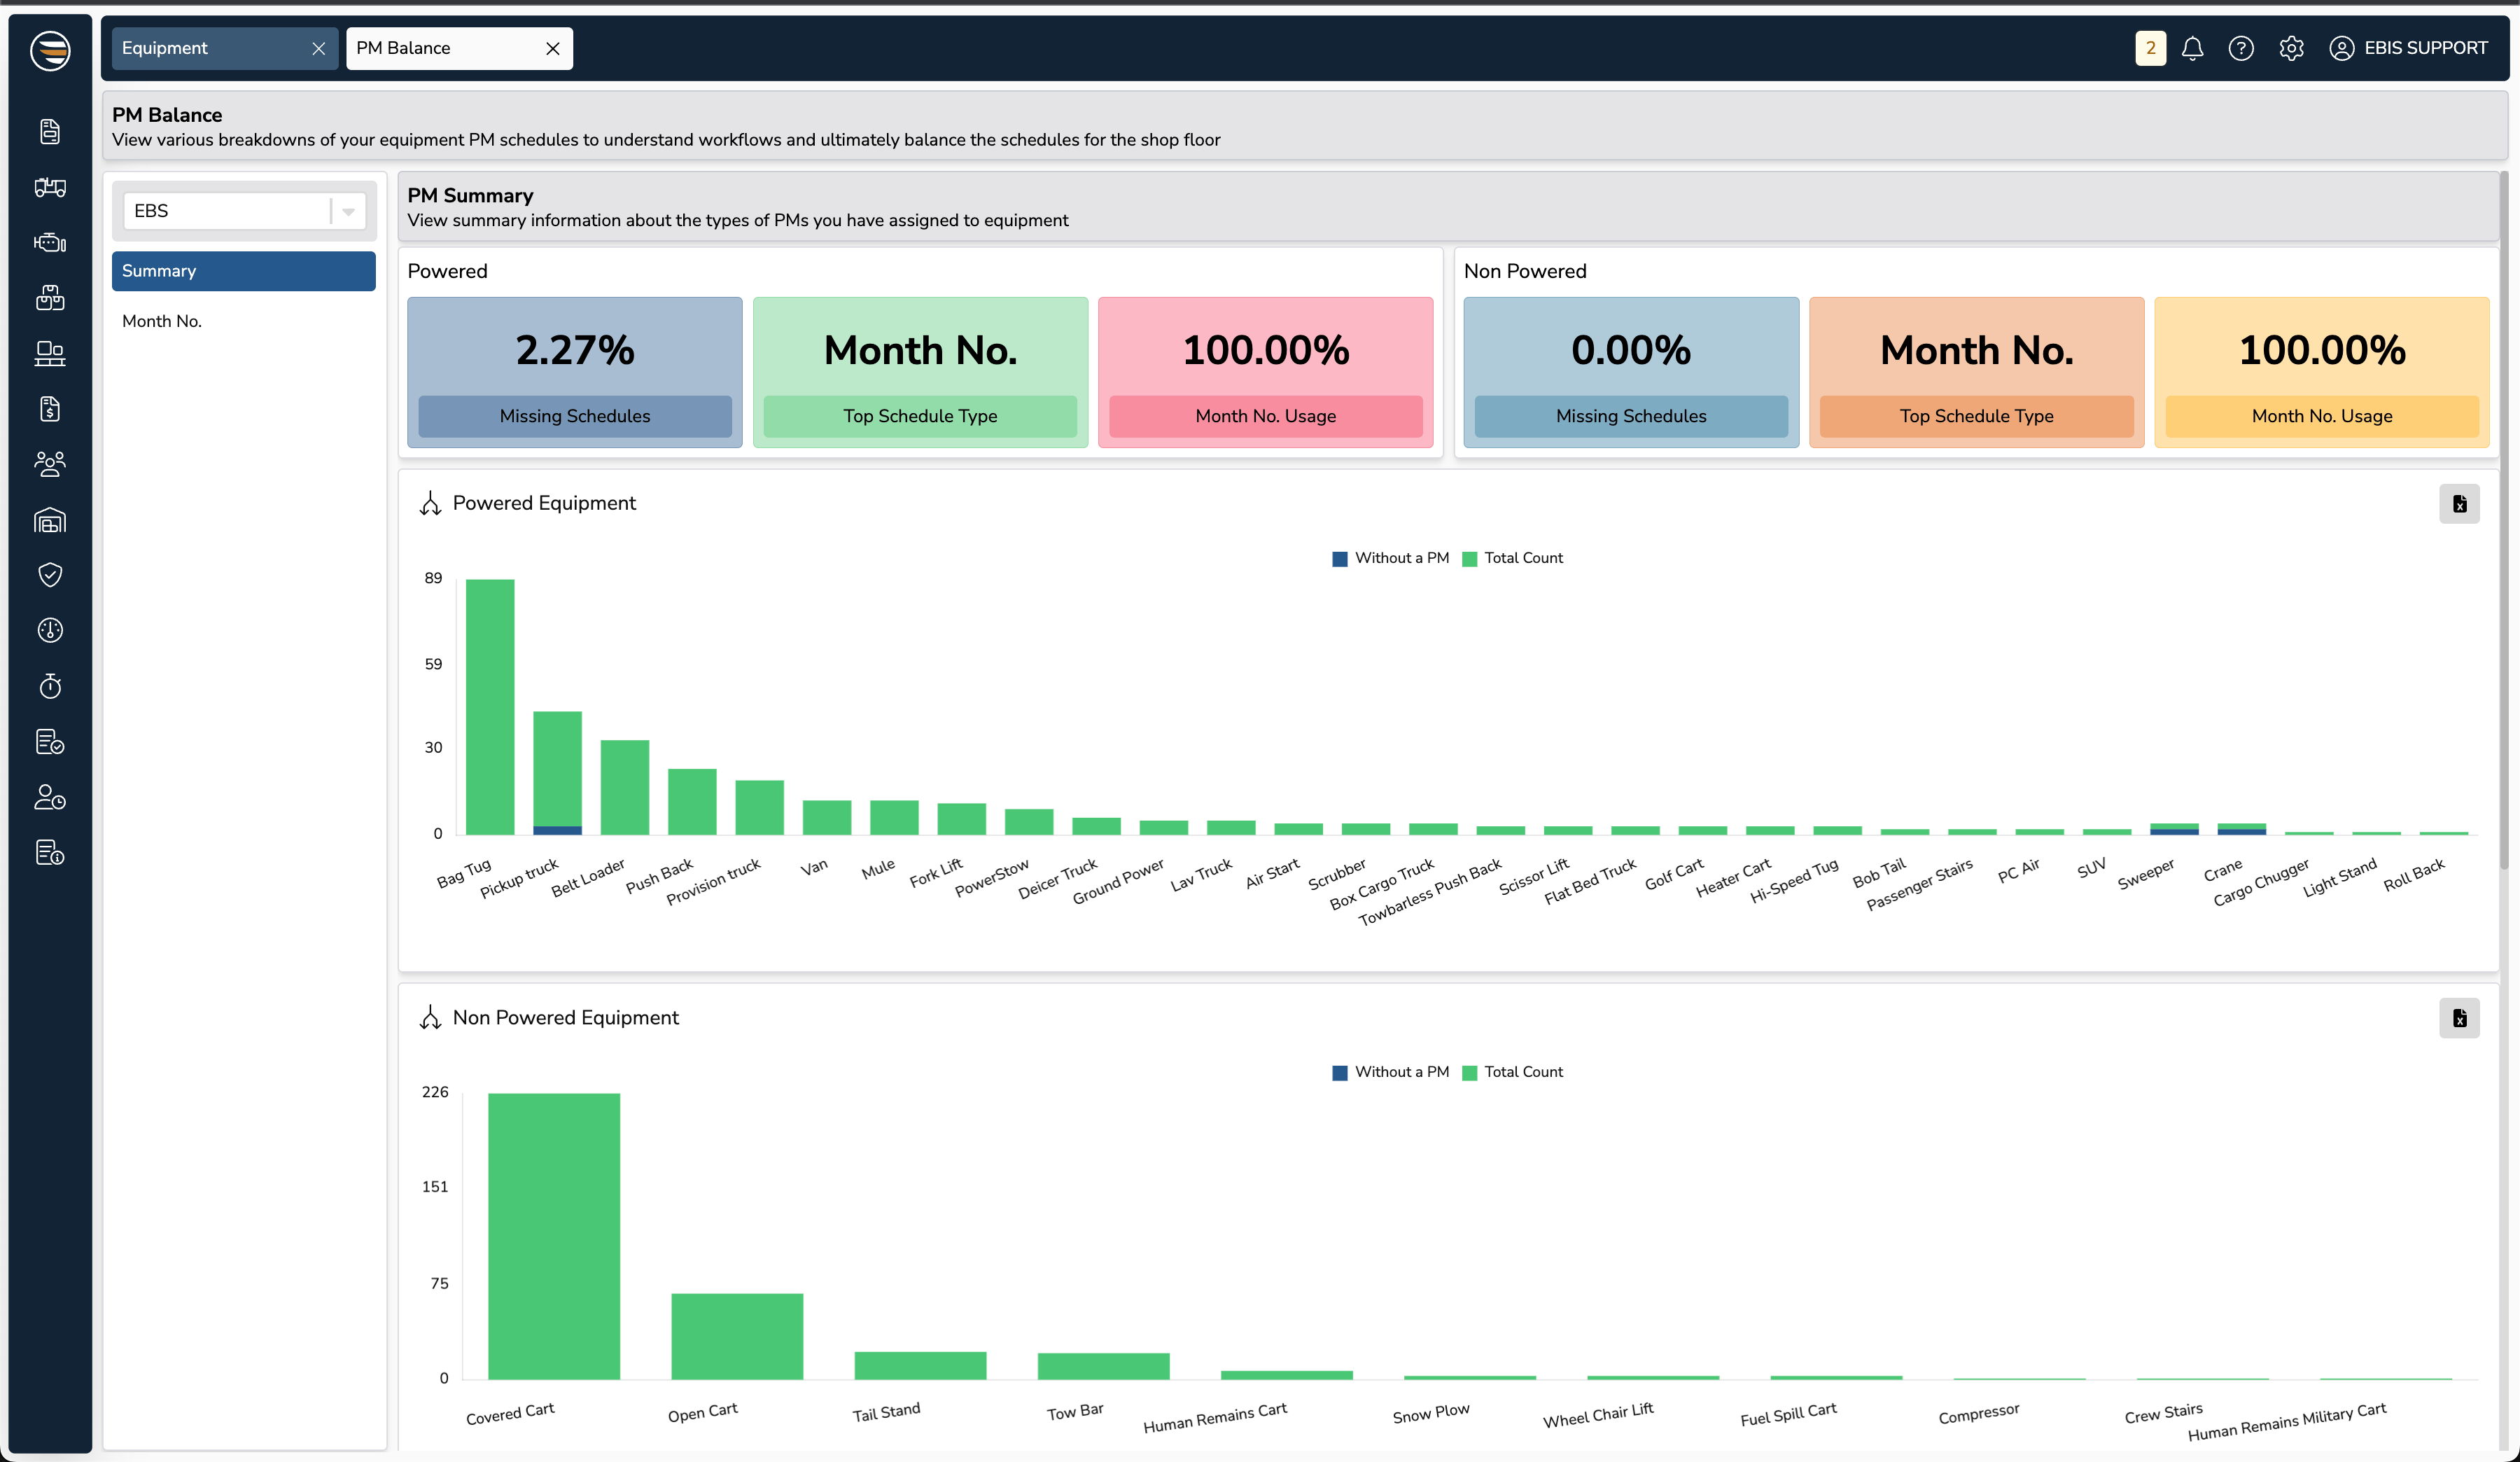This screenshot has width=2520, height=1462.
Task: Export Powered Equipment chart to Excel
Action: (x=2459, y=504)
